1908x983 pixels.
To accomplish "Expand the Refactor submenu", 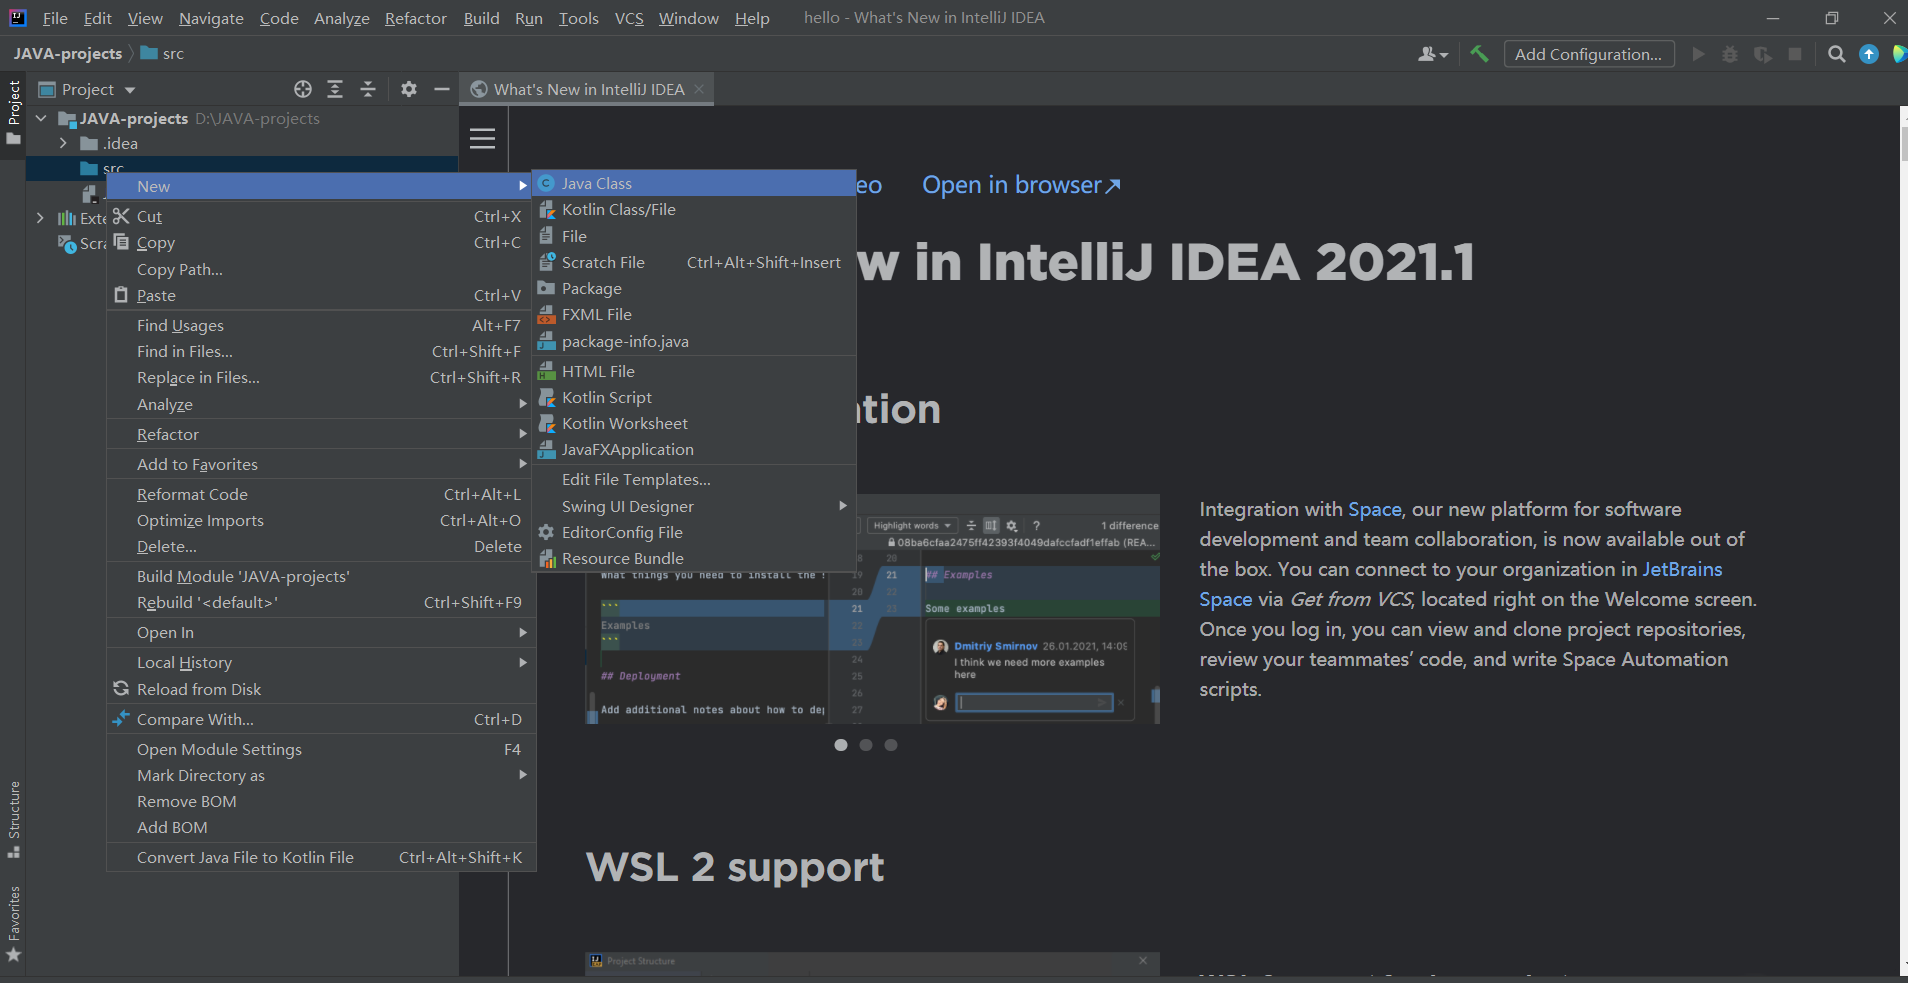I will coord(321,434).
